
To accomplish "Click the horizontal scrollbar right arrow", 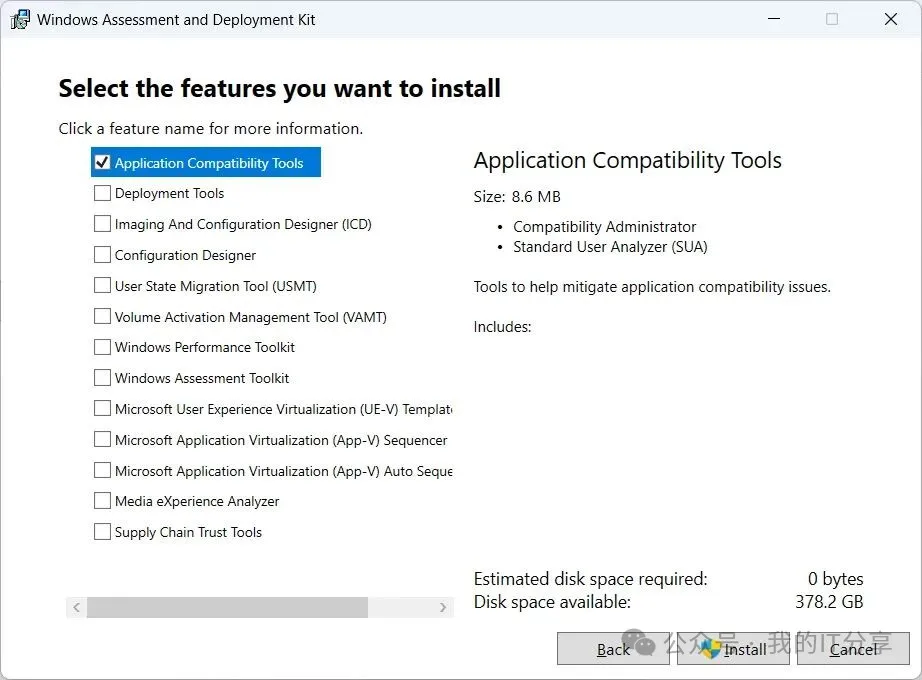I will 443,607.
